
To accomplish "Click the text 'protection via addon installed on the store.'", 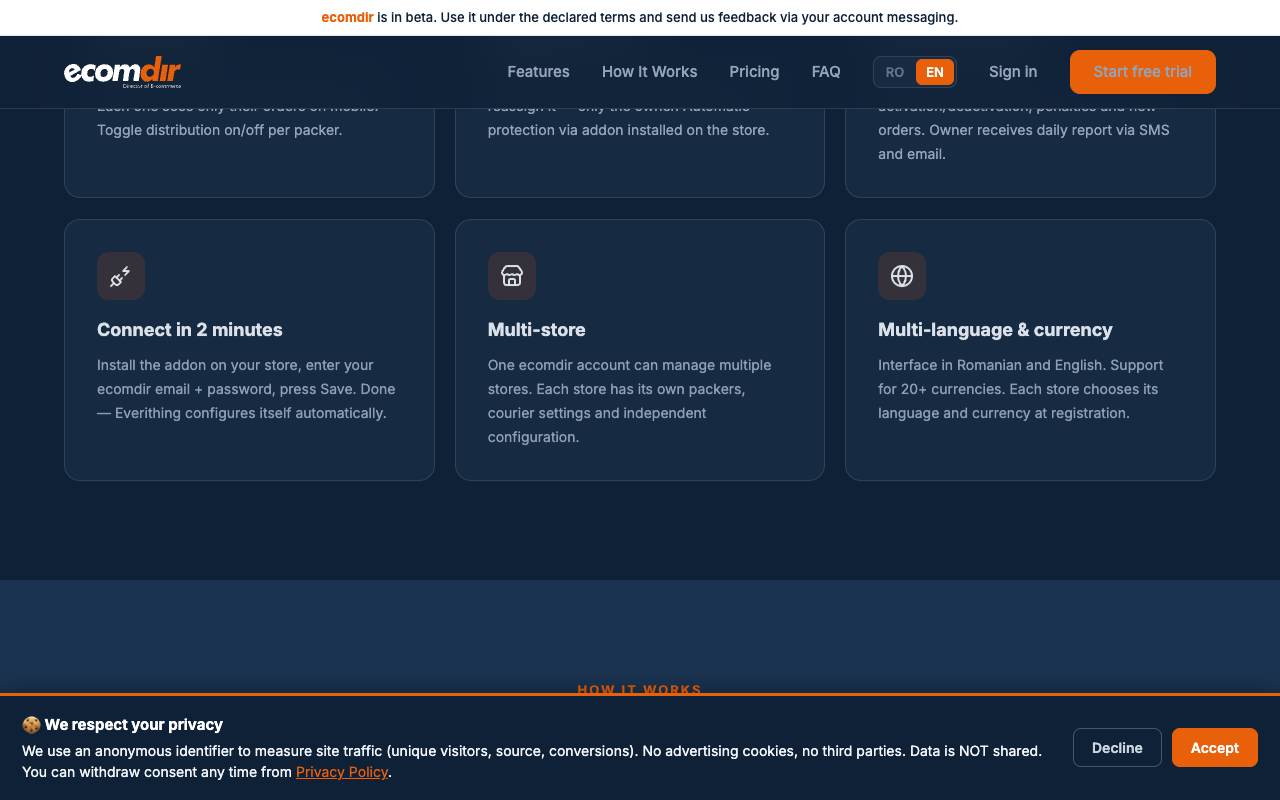I will click(628, 130).
